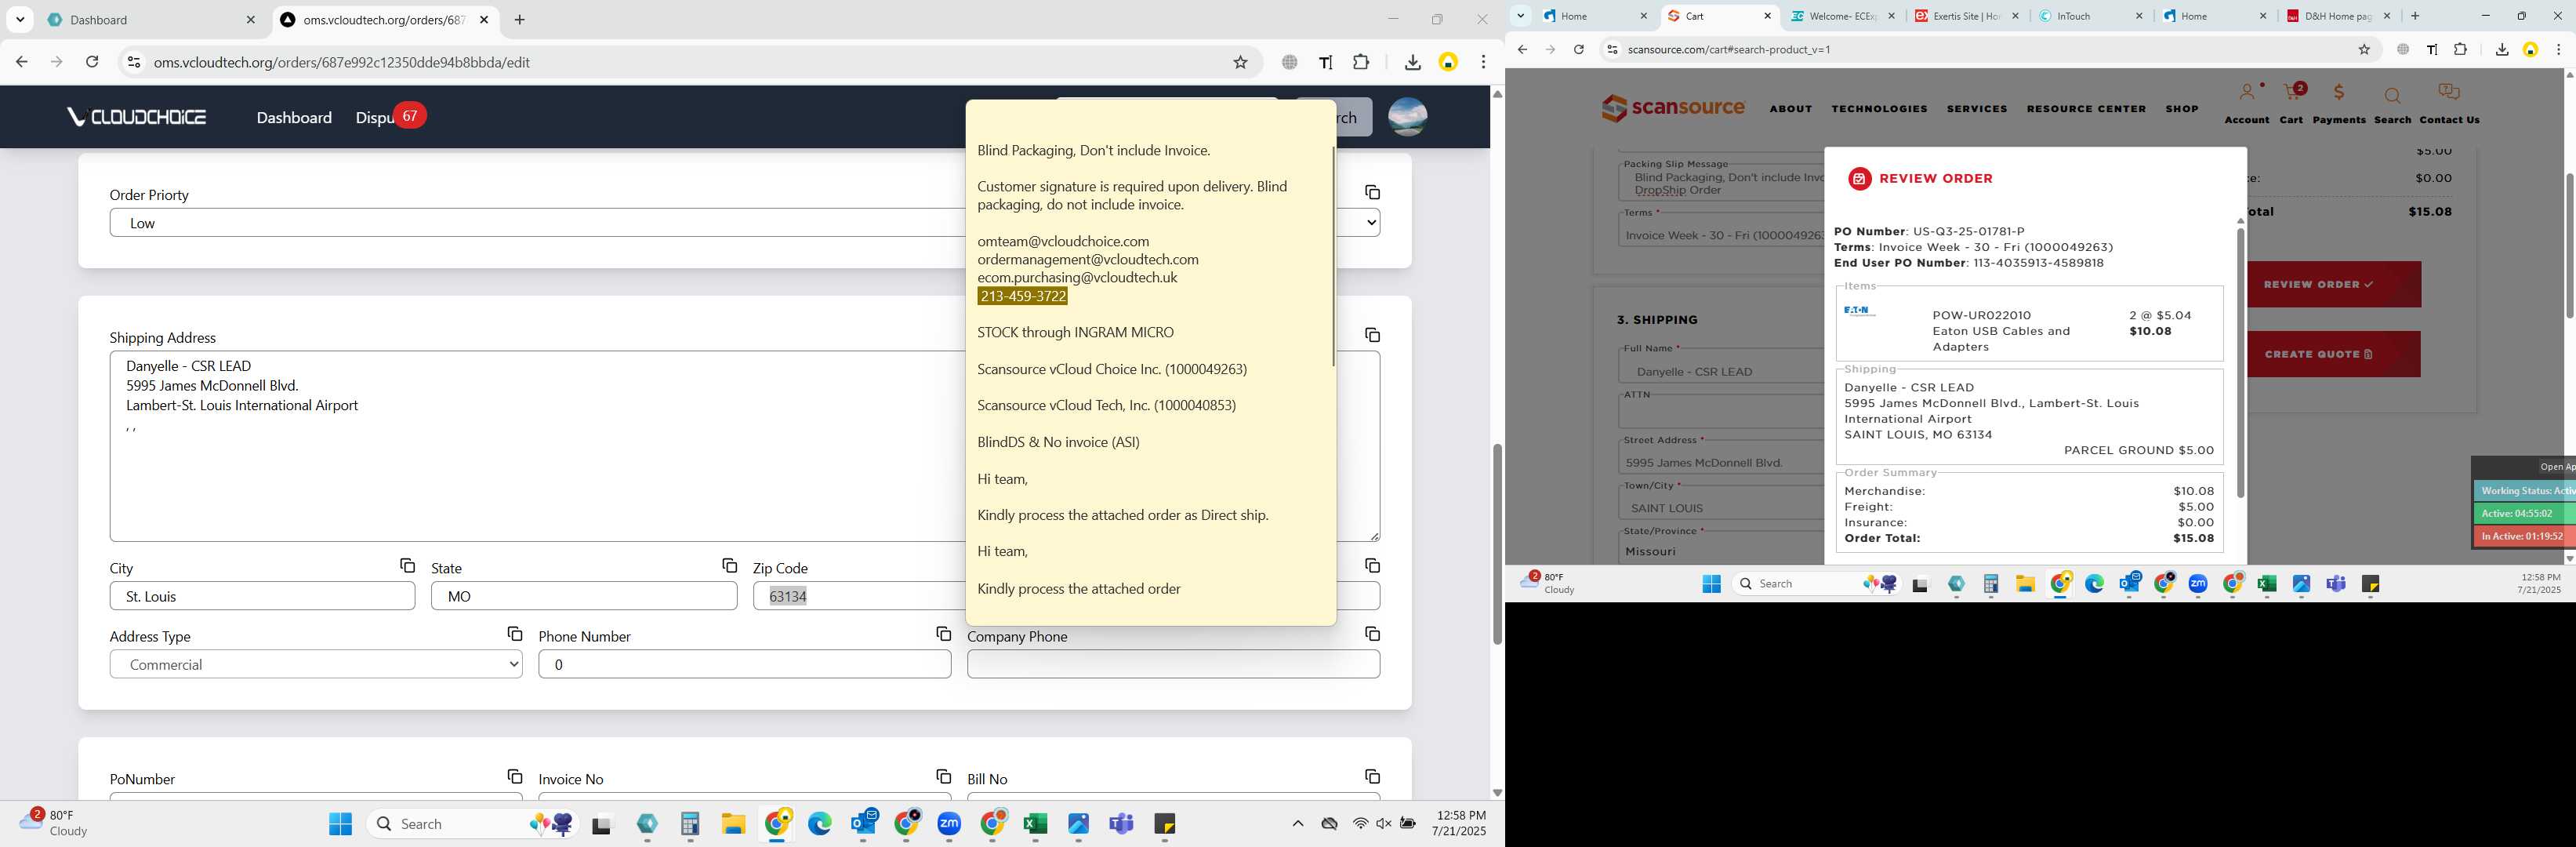Copy the Bill No field value
This screenshot has height=847, width=2576.
pos(1372,777)
